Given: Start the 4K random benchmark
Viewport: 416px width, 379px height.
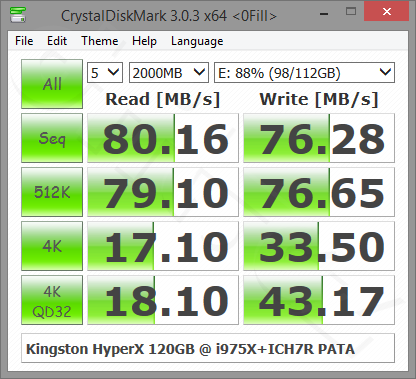Looking at the screenshot, I should pyautogui.click(x=52, y=246).
